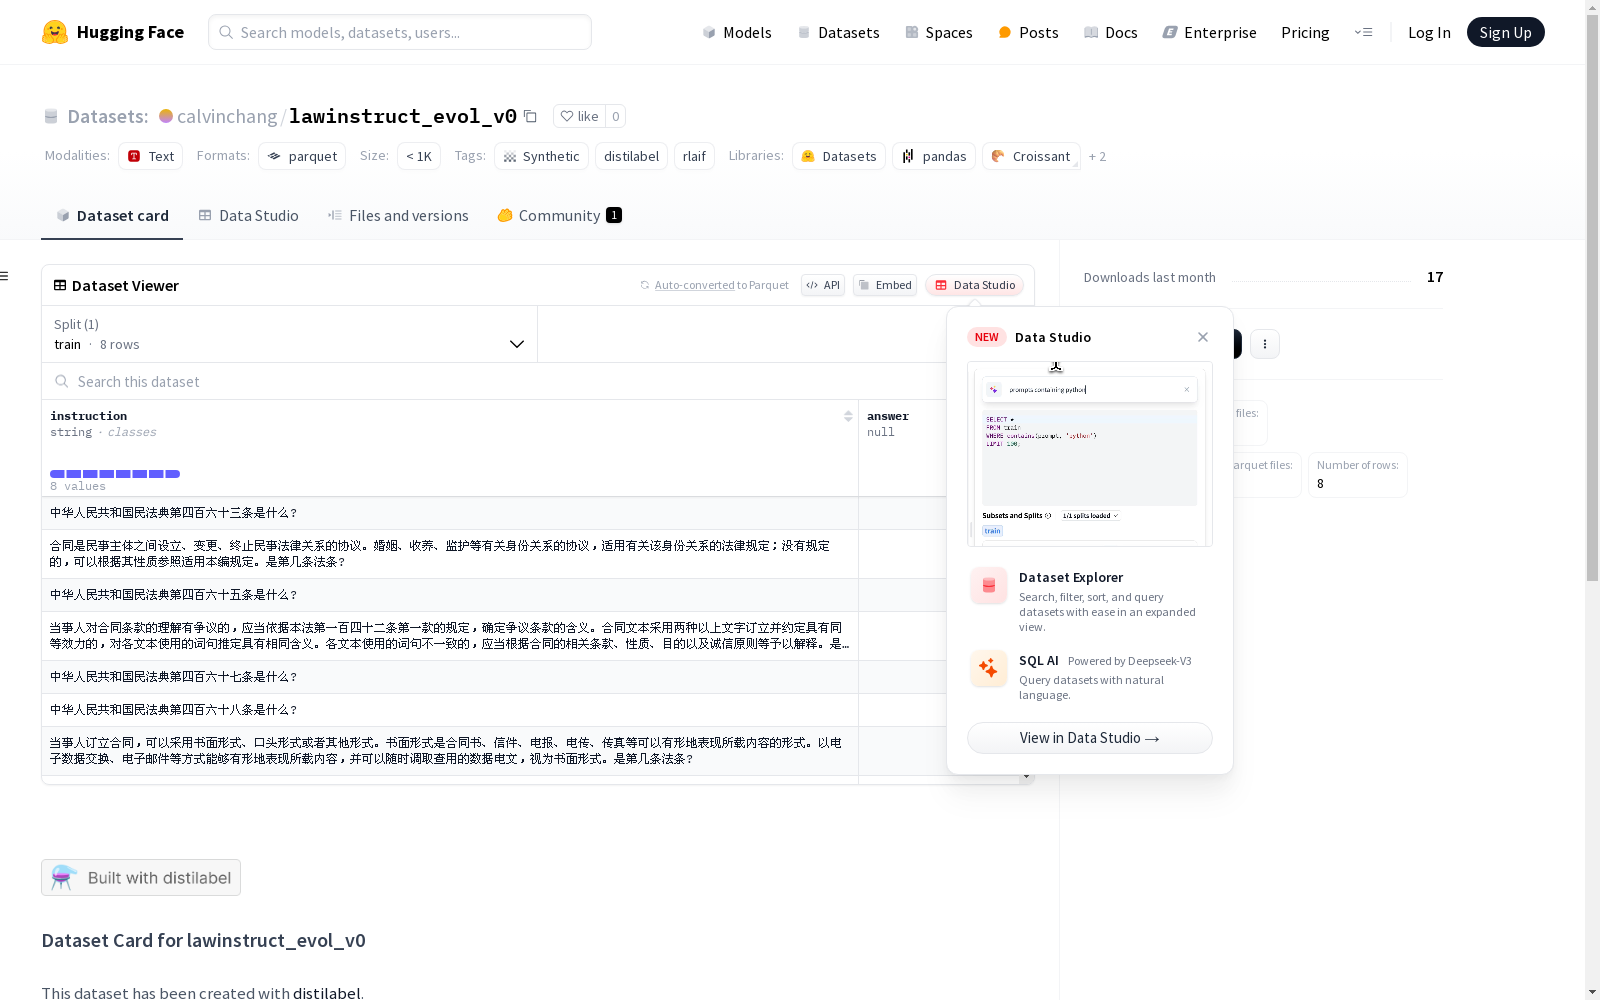1600x1000 pixels.
Task: Click the Synthetic tag
Action: [541, 156]
